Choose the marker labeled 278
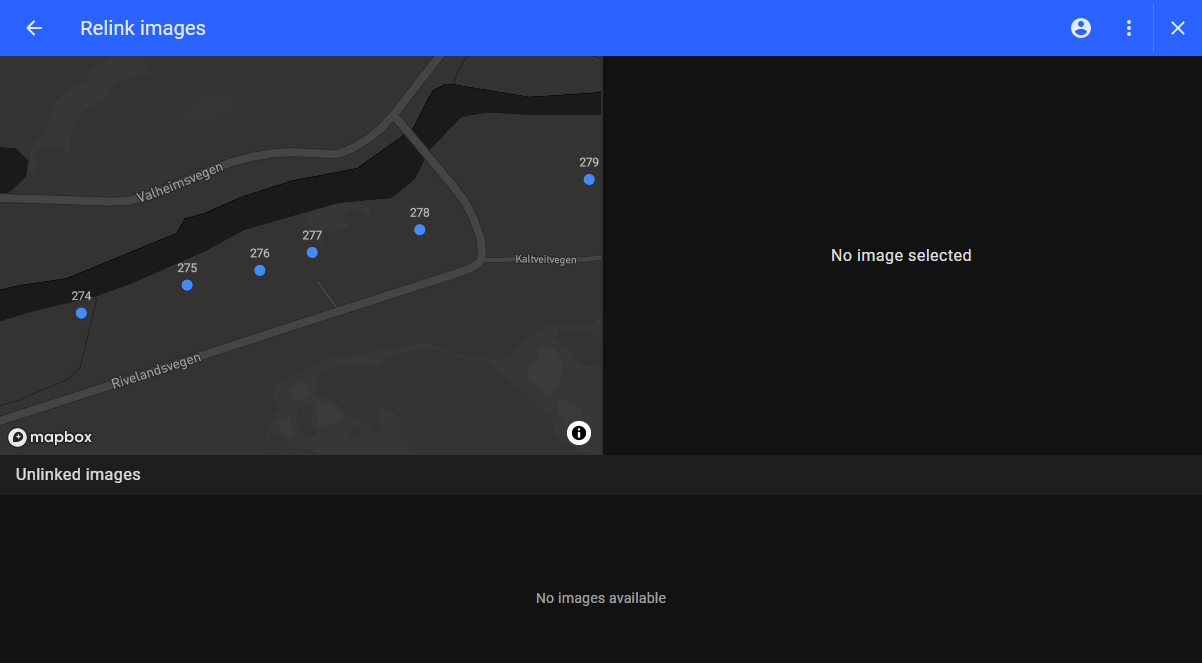This screenshot has width=1202, height=663. point(420,230)
